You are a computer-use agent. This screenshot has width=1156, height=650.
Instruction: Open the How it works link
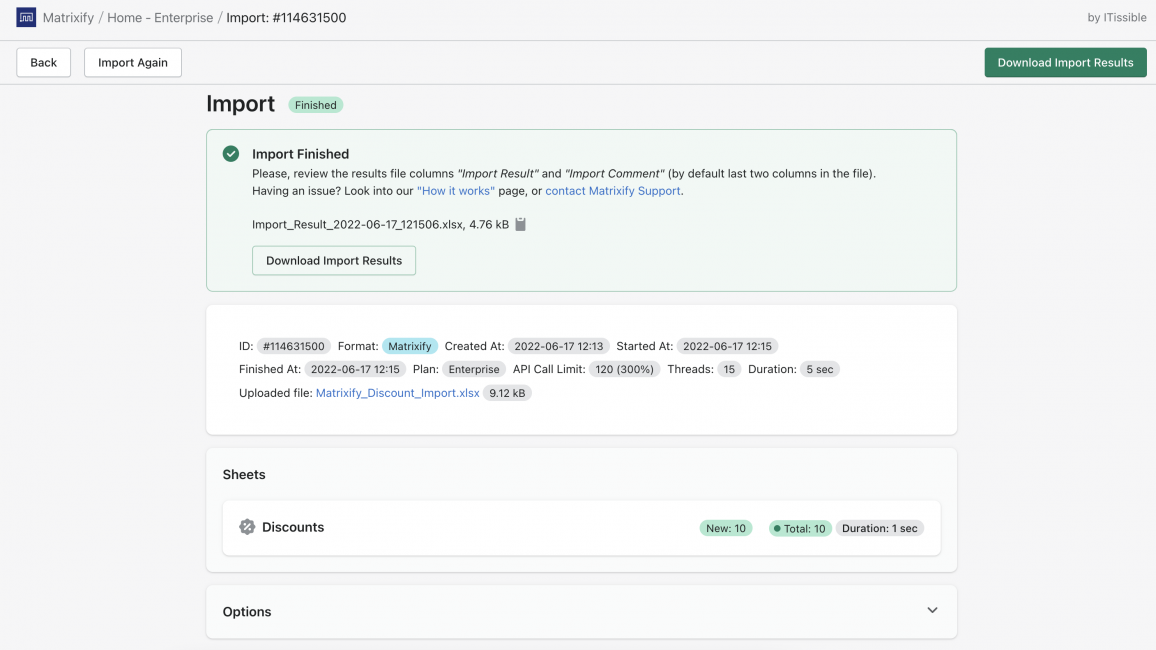(456, 190)
